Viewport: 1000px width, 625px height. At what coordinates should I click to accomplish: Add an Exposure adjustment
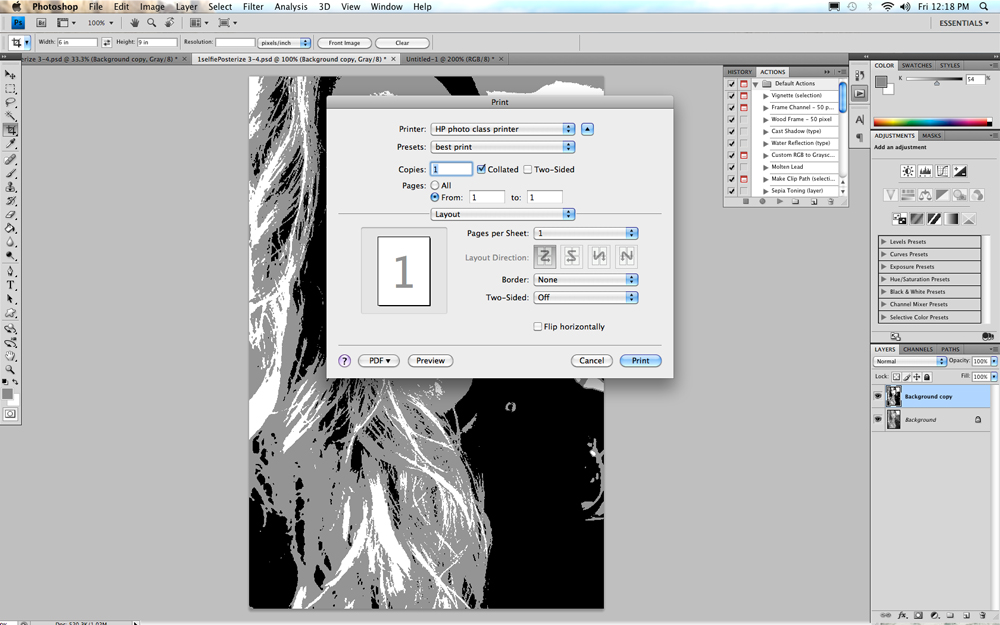click(x=959, y=171)
